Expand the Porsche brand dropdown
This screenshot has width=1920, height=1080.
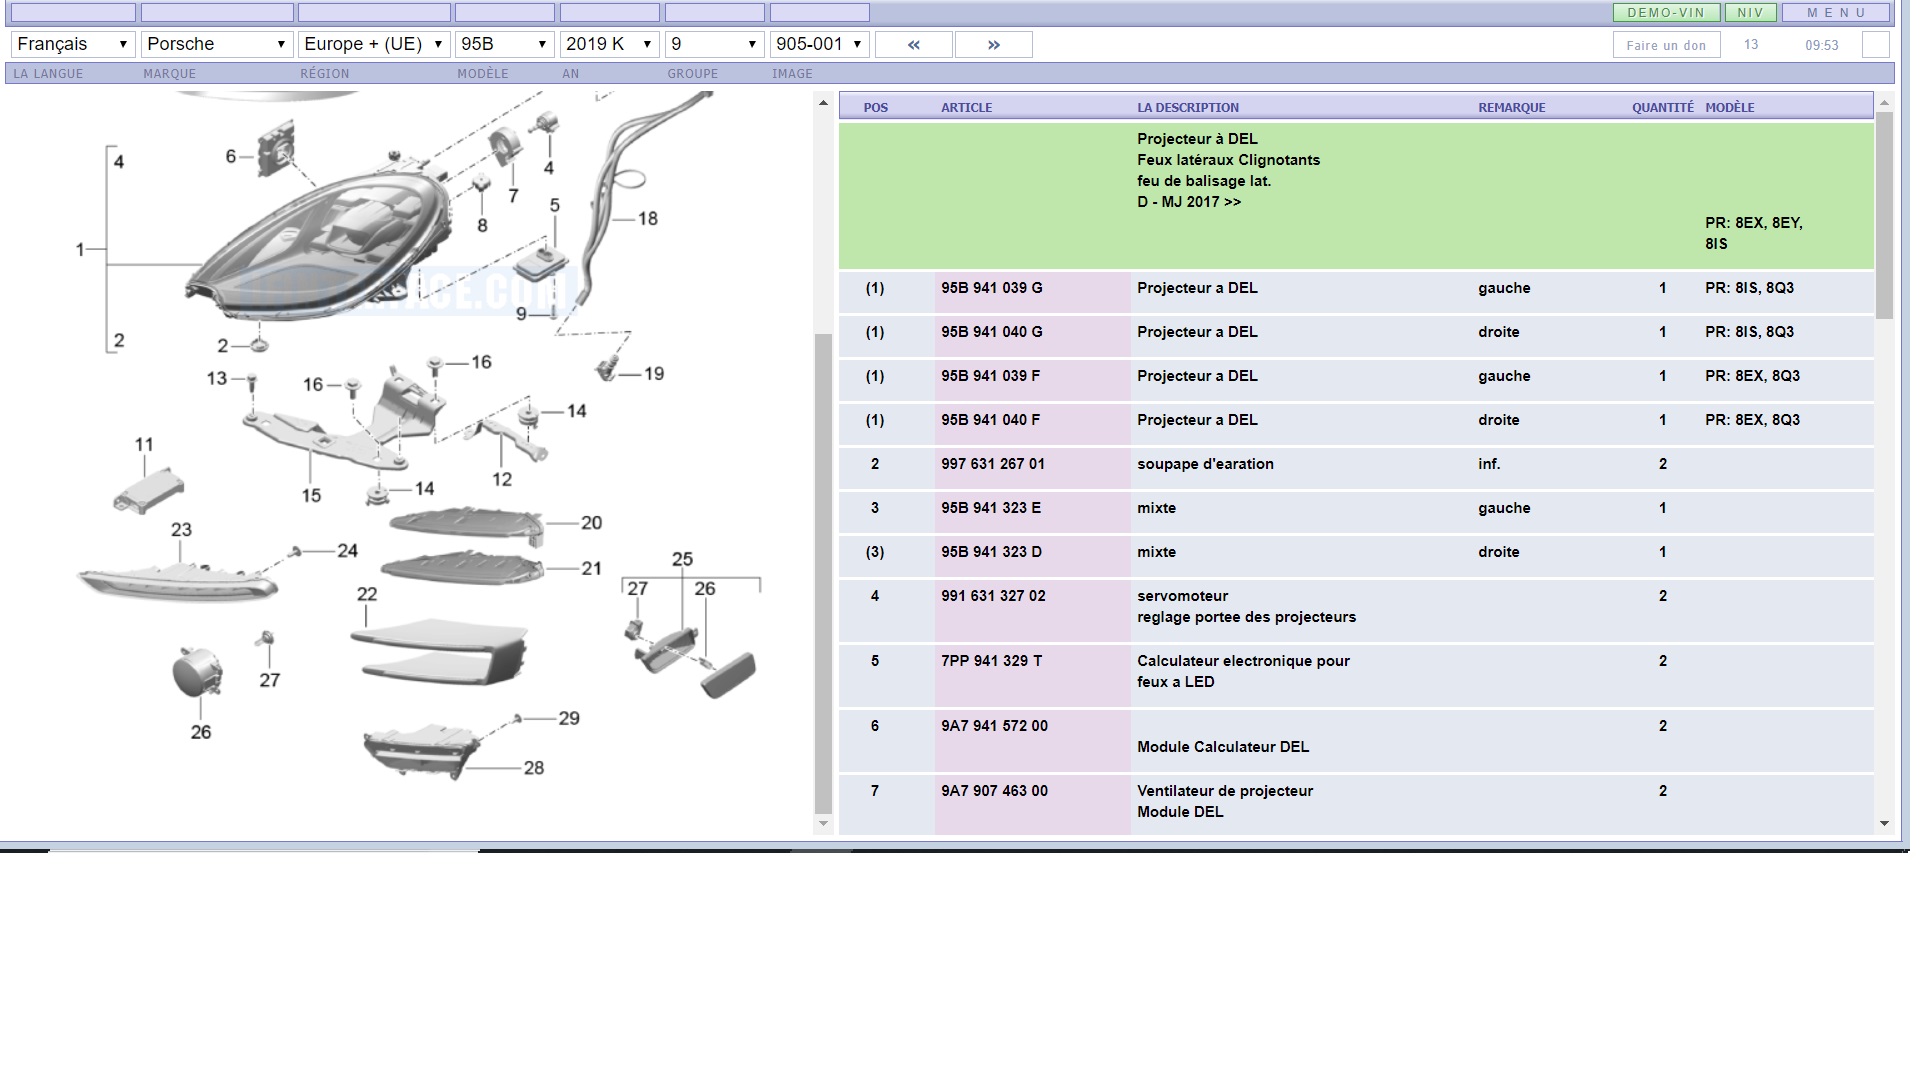[x=216, y=44]
